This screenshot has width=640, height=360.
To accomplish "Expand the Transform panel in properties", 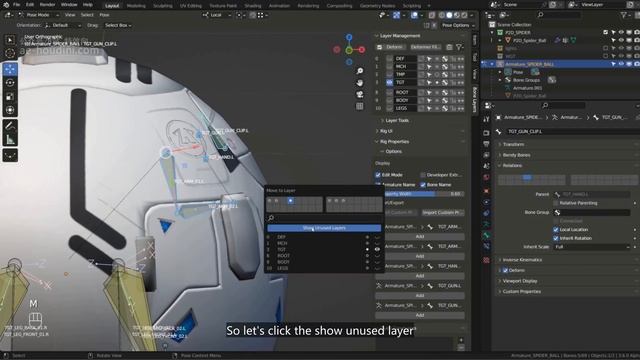I will (513, 144).
